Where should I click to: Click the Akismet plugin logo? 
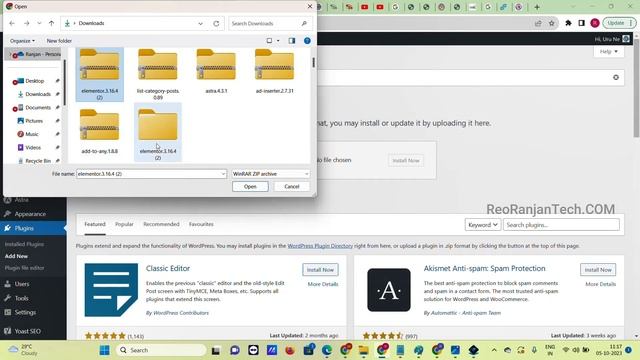389,290
